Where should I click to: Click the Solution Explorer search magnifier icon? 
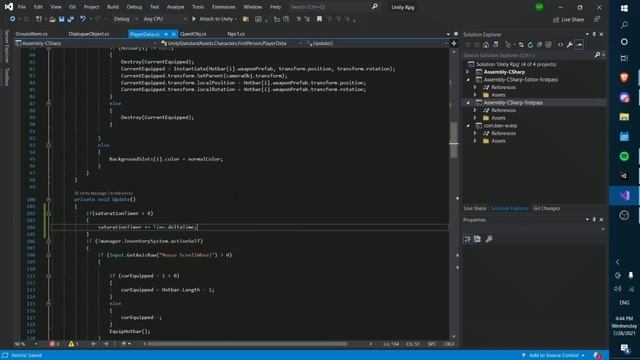pyautogui.click(x=597, y=55)
